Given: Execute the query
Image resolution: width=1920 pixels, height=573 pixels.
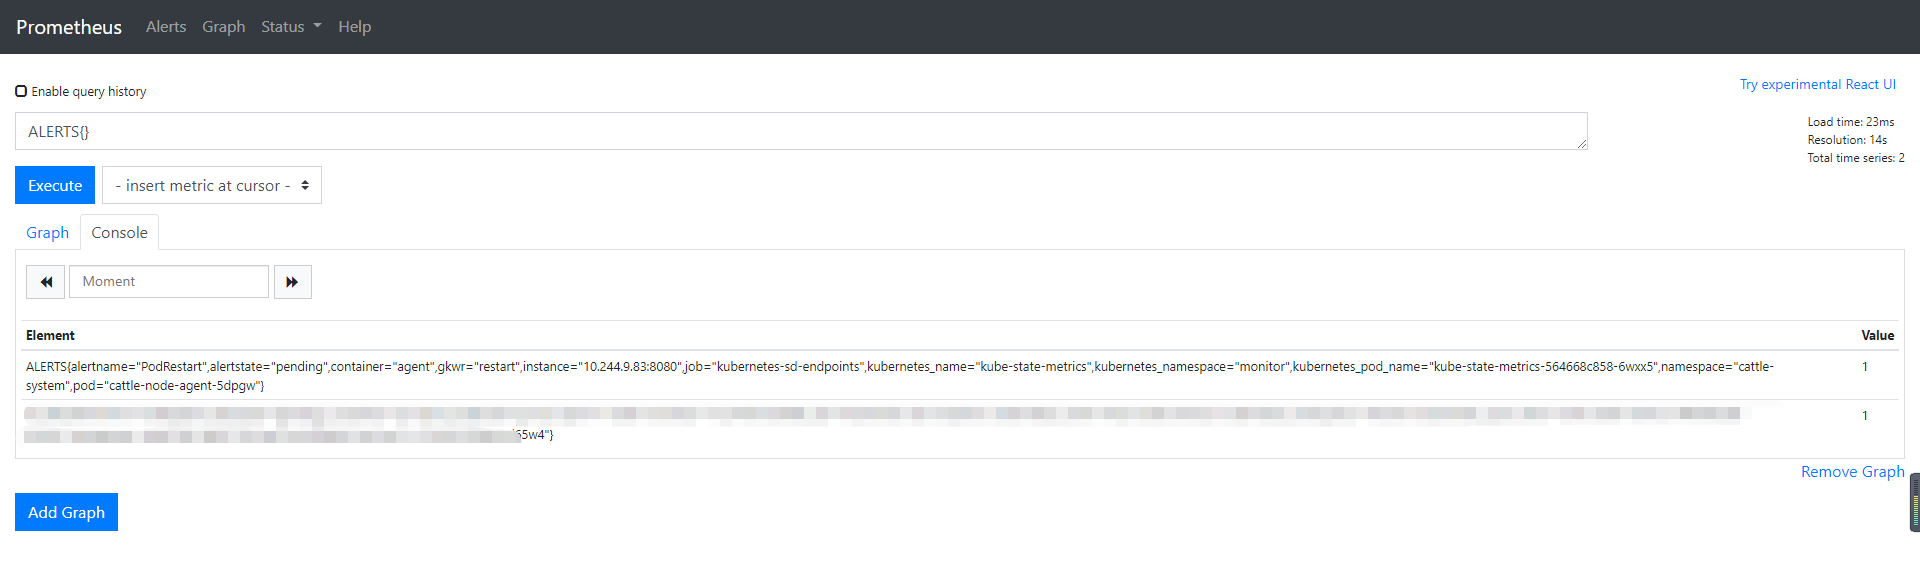Looking at the screenshot, I should click(55, 185).
